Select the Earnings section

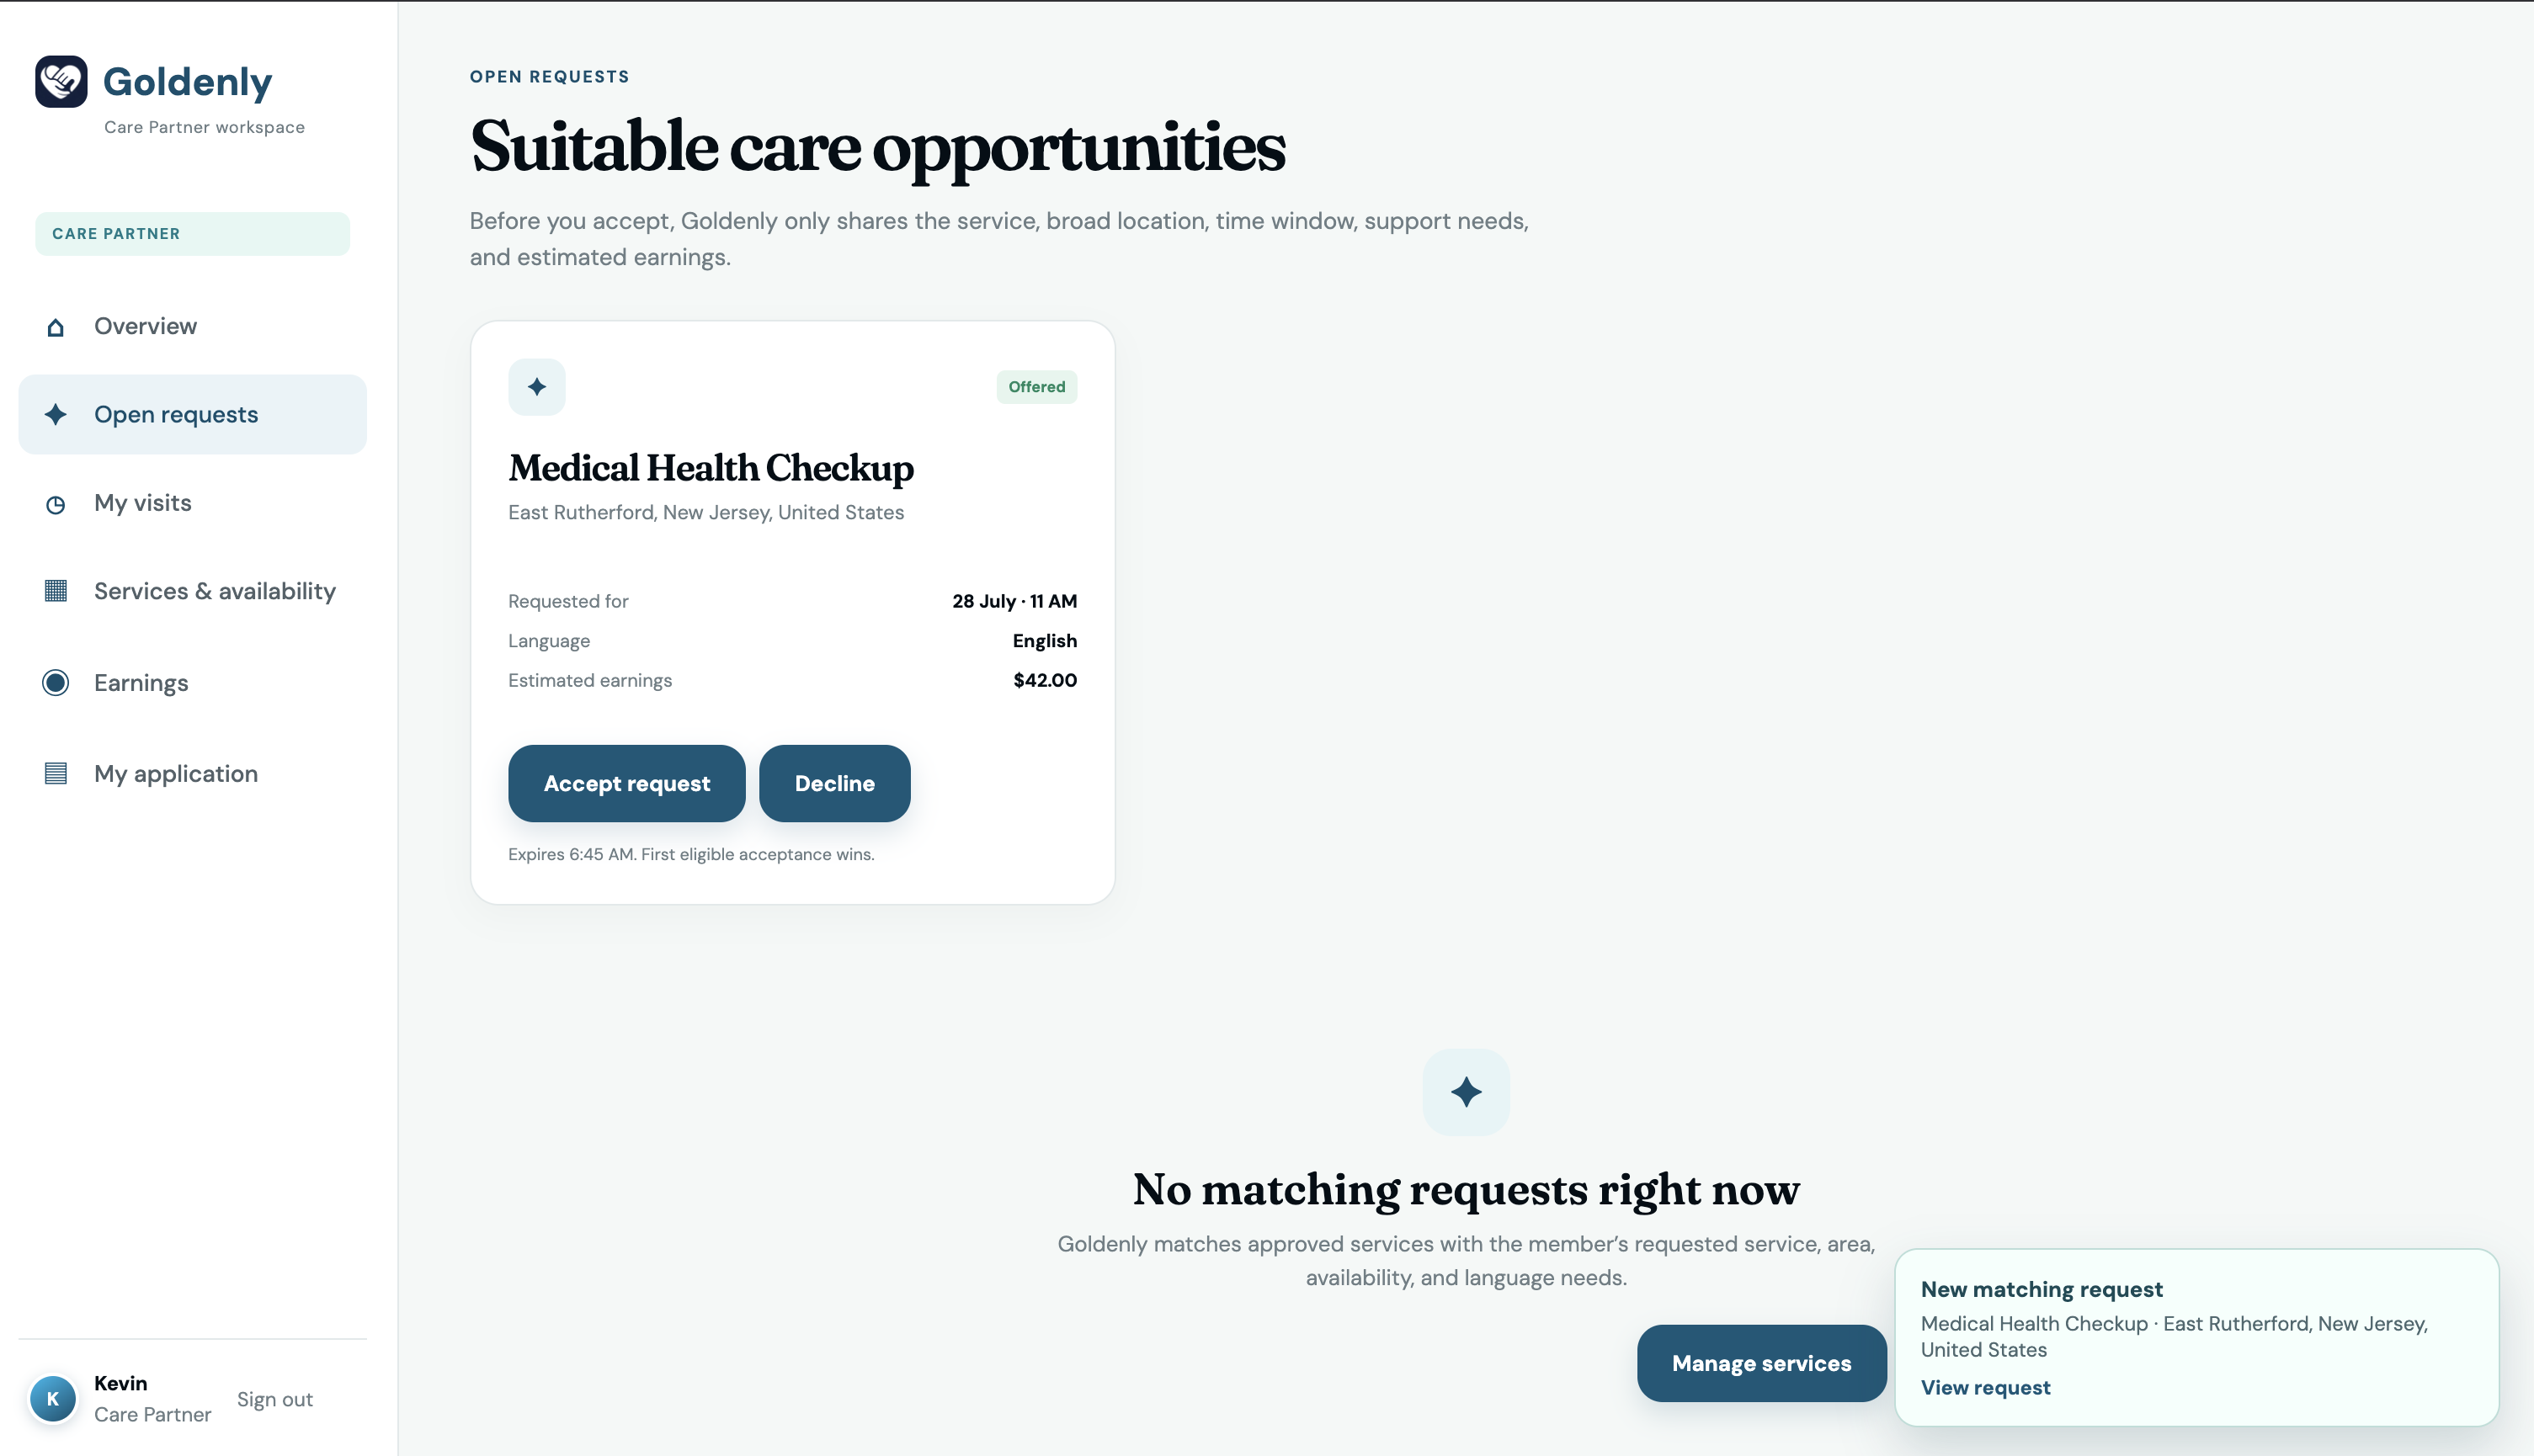click(x=193, y=683)
